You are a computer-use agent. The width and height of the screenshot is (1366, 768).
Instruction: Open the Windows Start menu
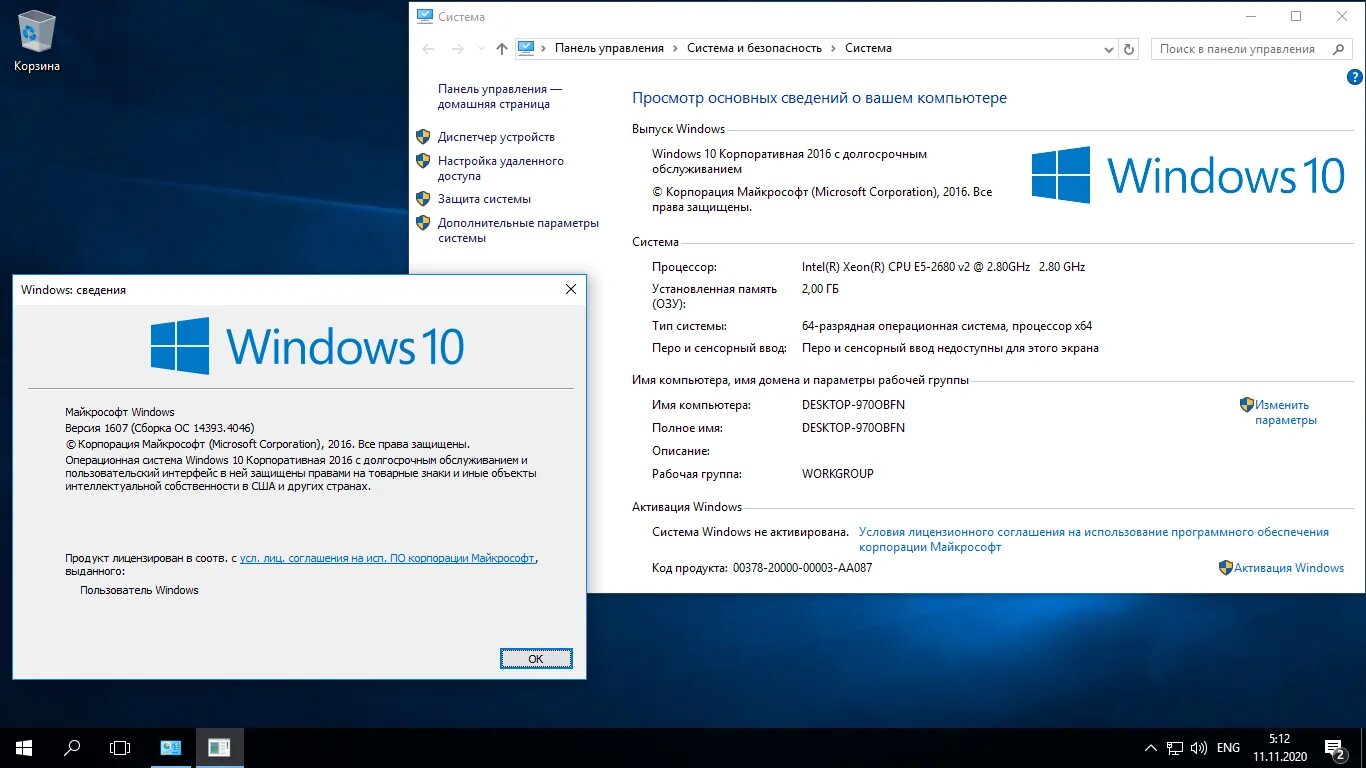point(24,748)
